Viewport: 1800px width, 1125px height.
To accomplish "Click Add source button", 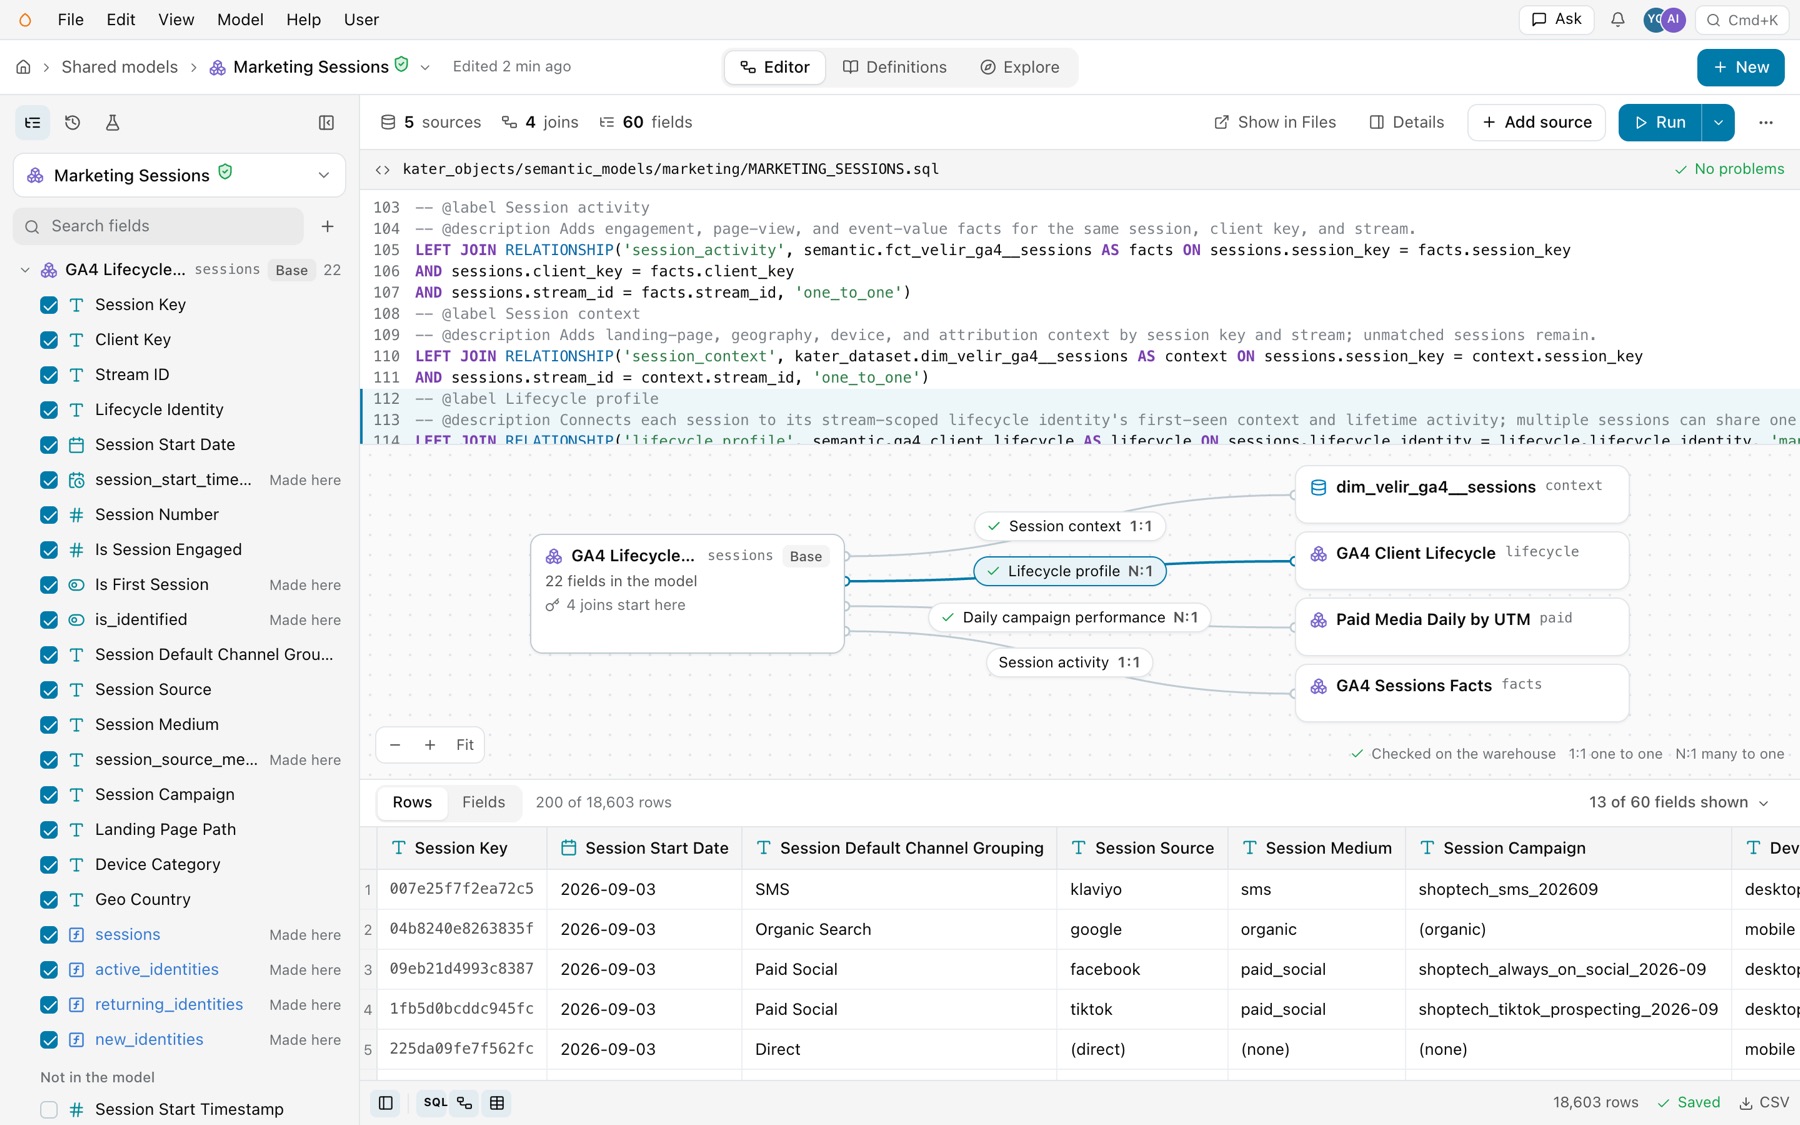I will click(x=1537, y=122).
